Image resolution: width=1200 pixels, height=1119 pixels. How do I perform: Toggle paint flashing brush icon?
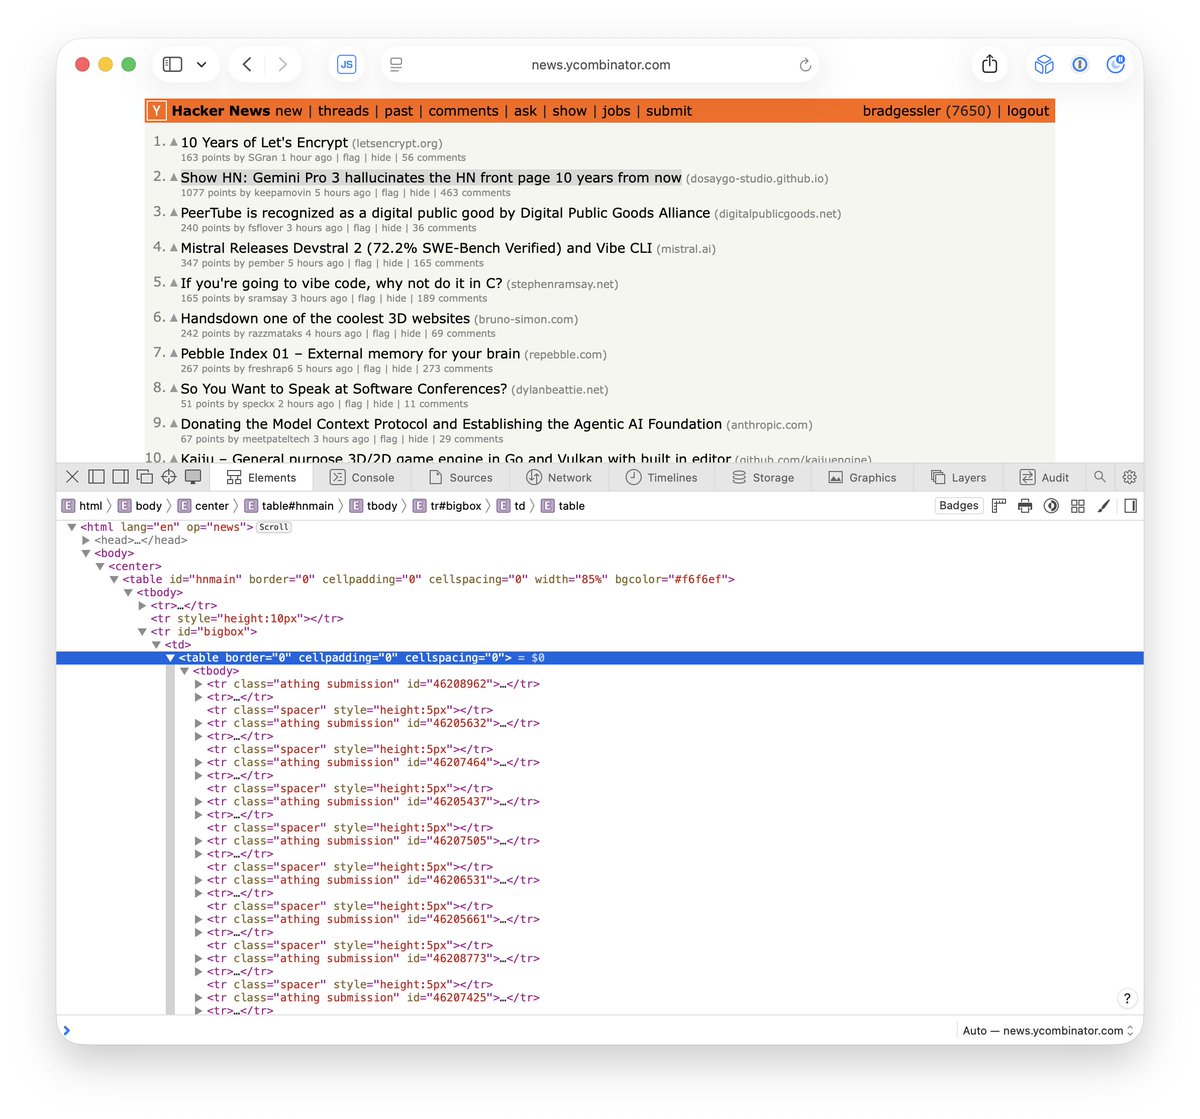1104,506
